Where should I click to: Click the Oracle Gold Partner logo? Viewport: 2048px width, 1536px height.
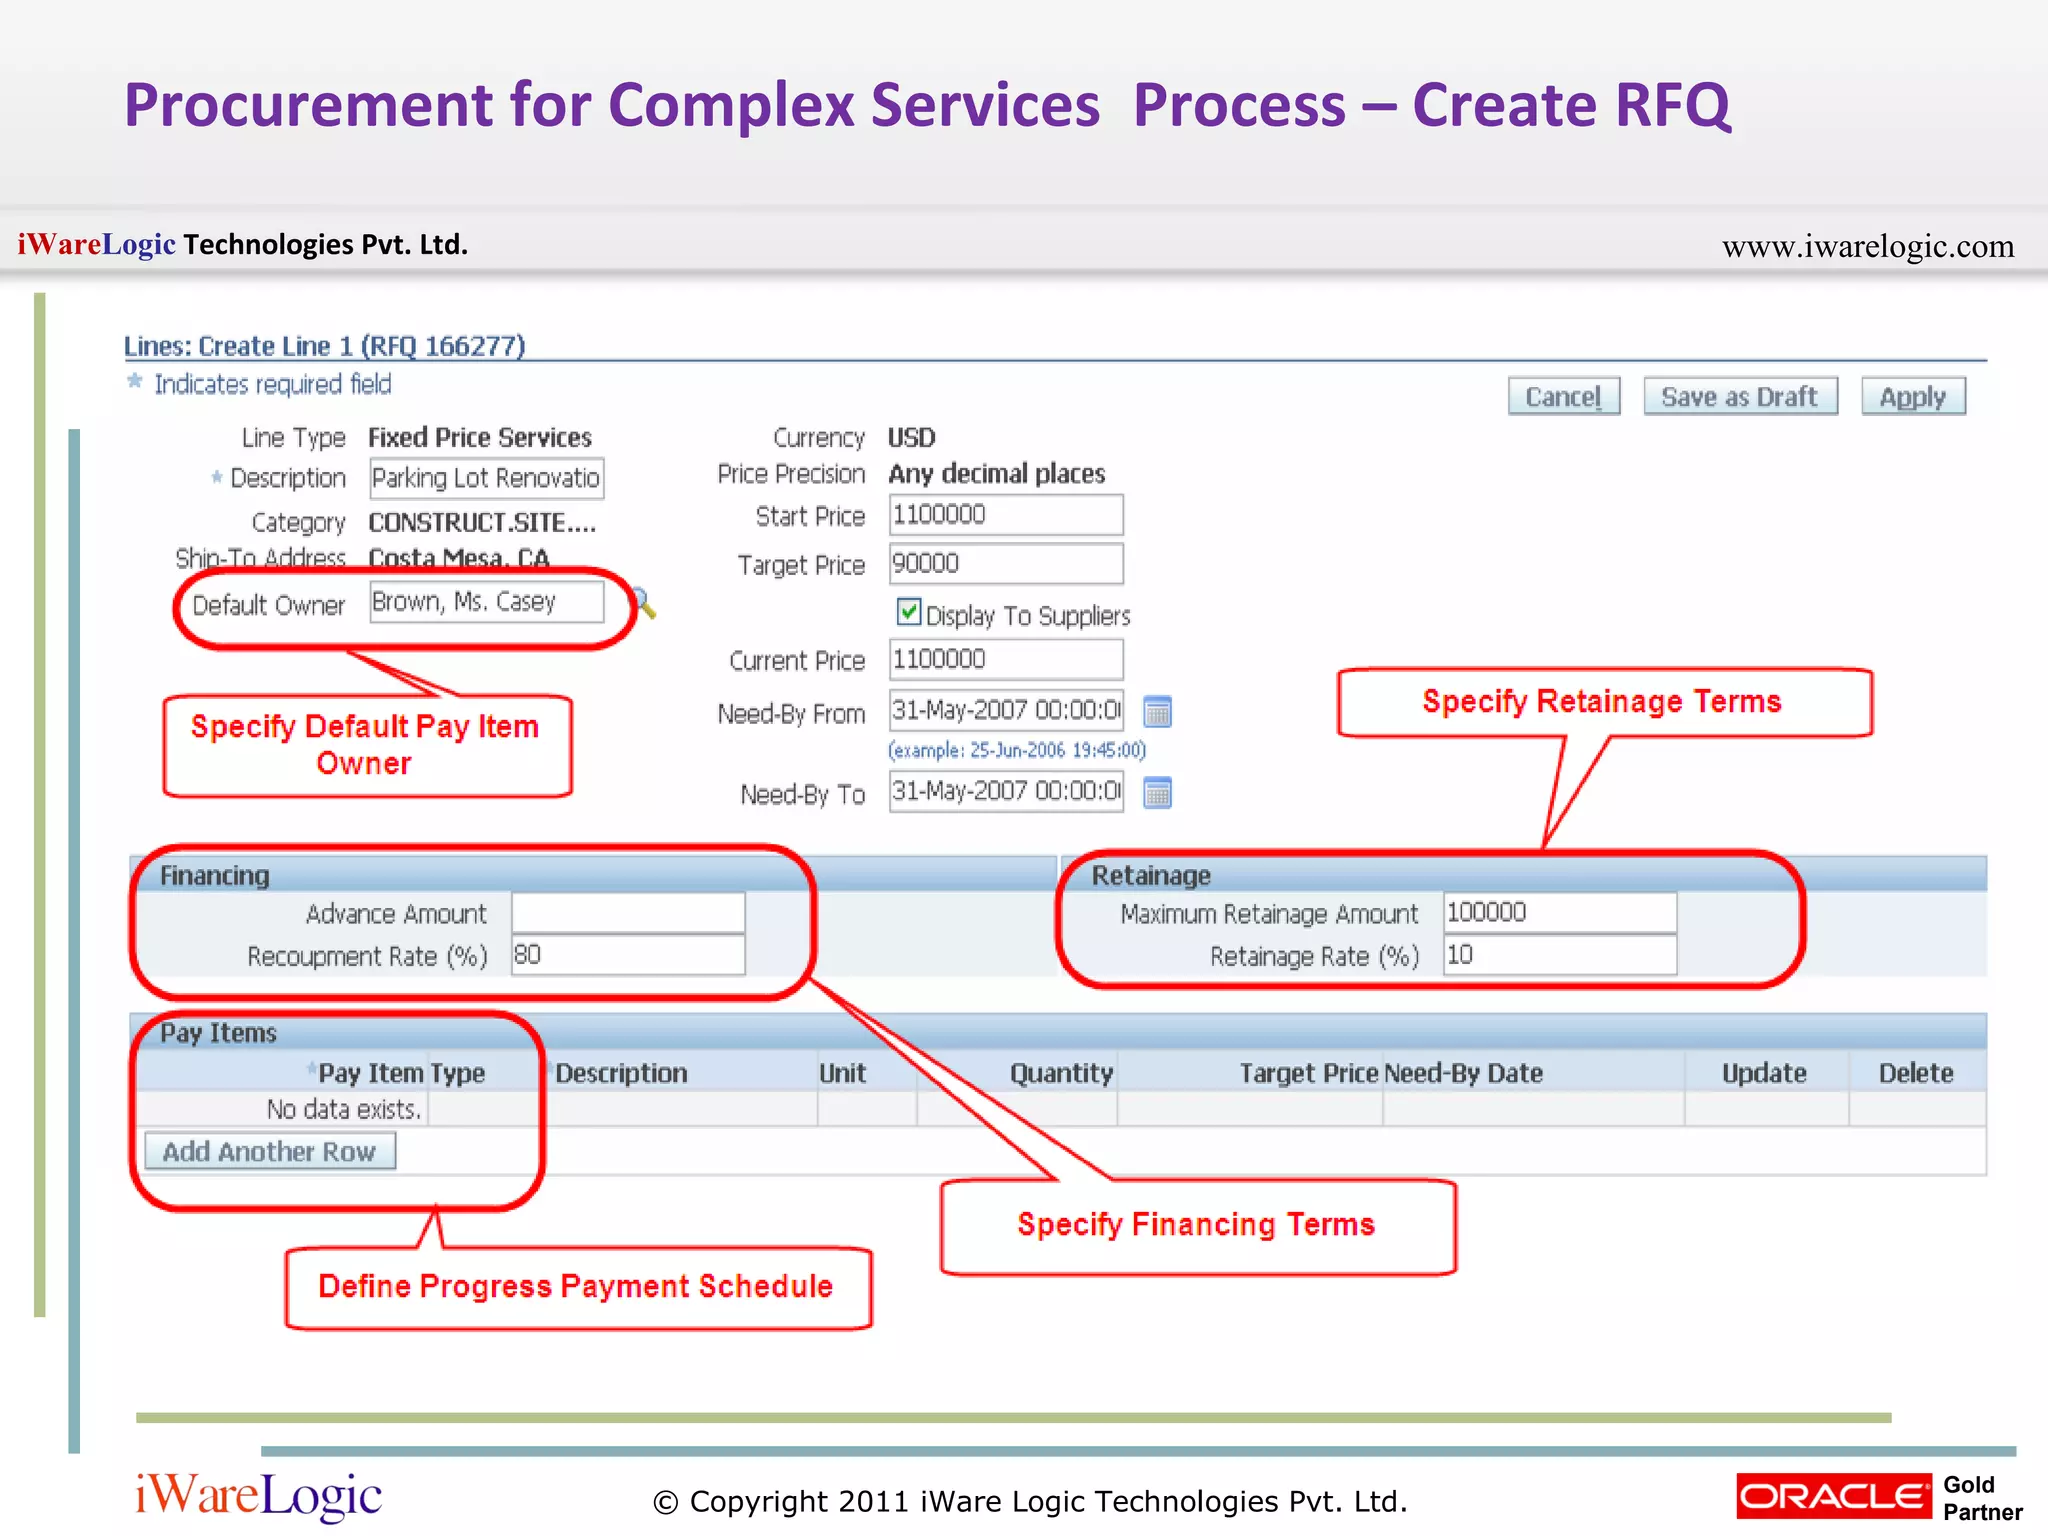tap(1880, 1497)
